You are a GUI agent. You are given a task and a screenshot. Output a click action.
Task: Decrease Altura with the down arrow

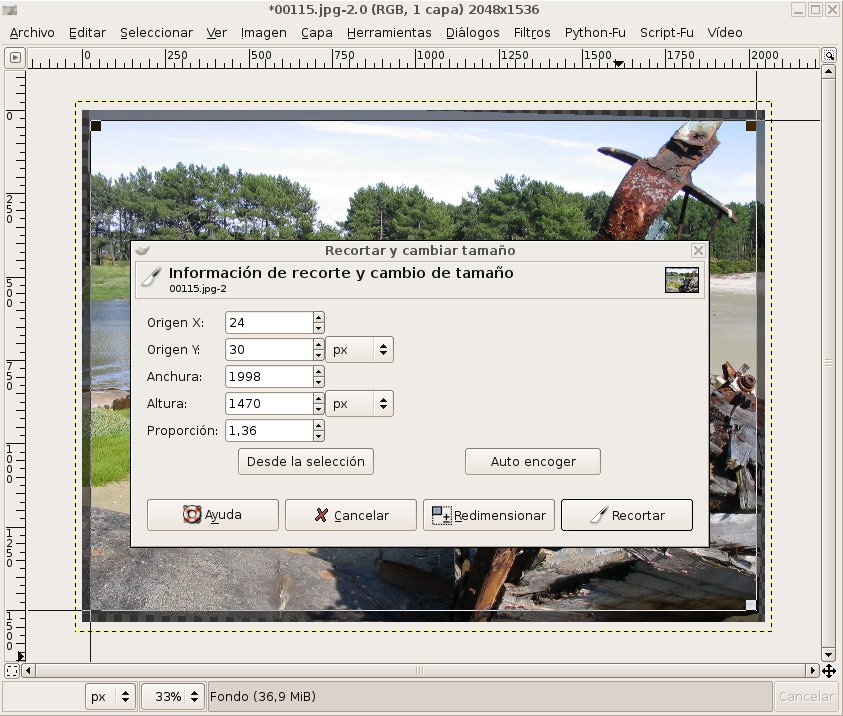[x=319, y=409]
